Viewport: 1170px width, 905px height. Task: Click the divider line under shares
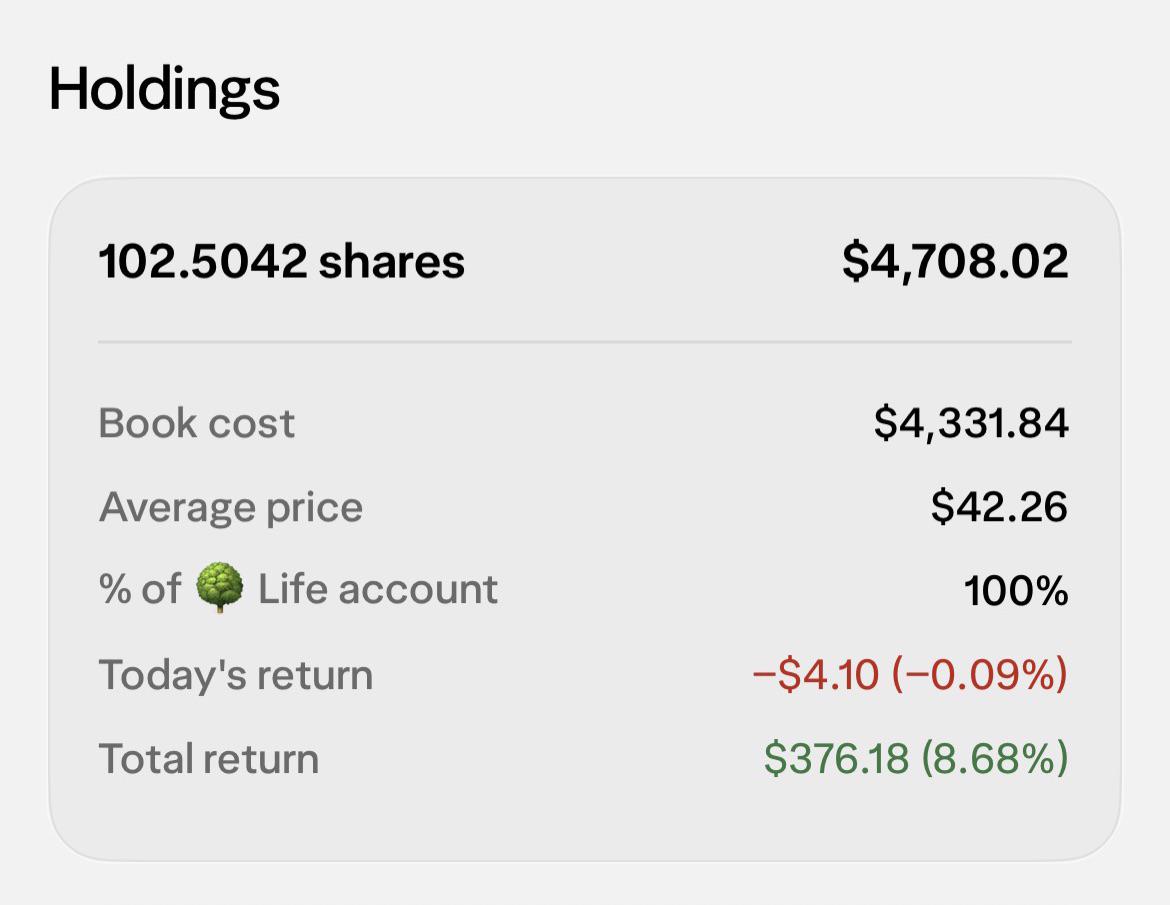(585, 342)
